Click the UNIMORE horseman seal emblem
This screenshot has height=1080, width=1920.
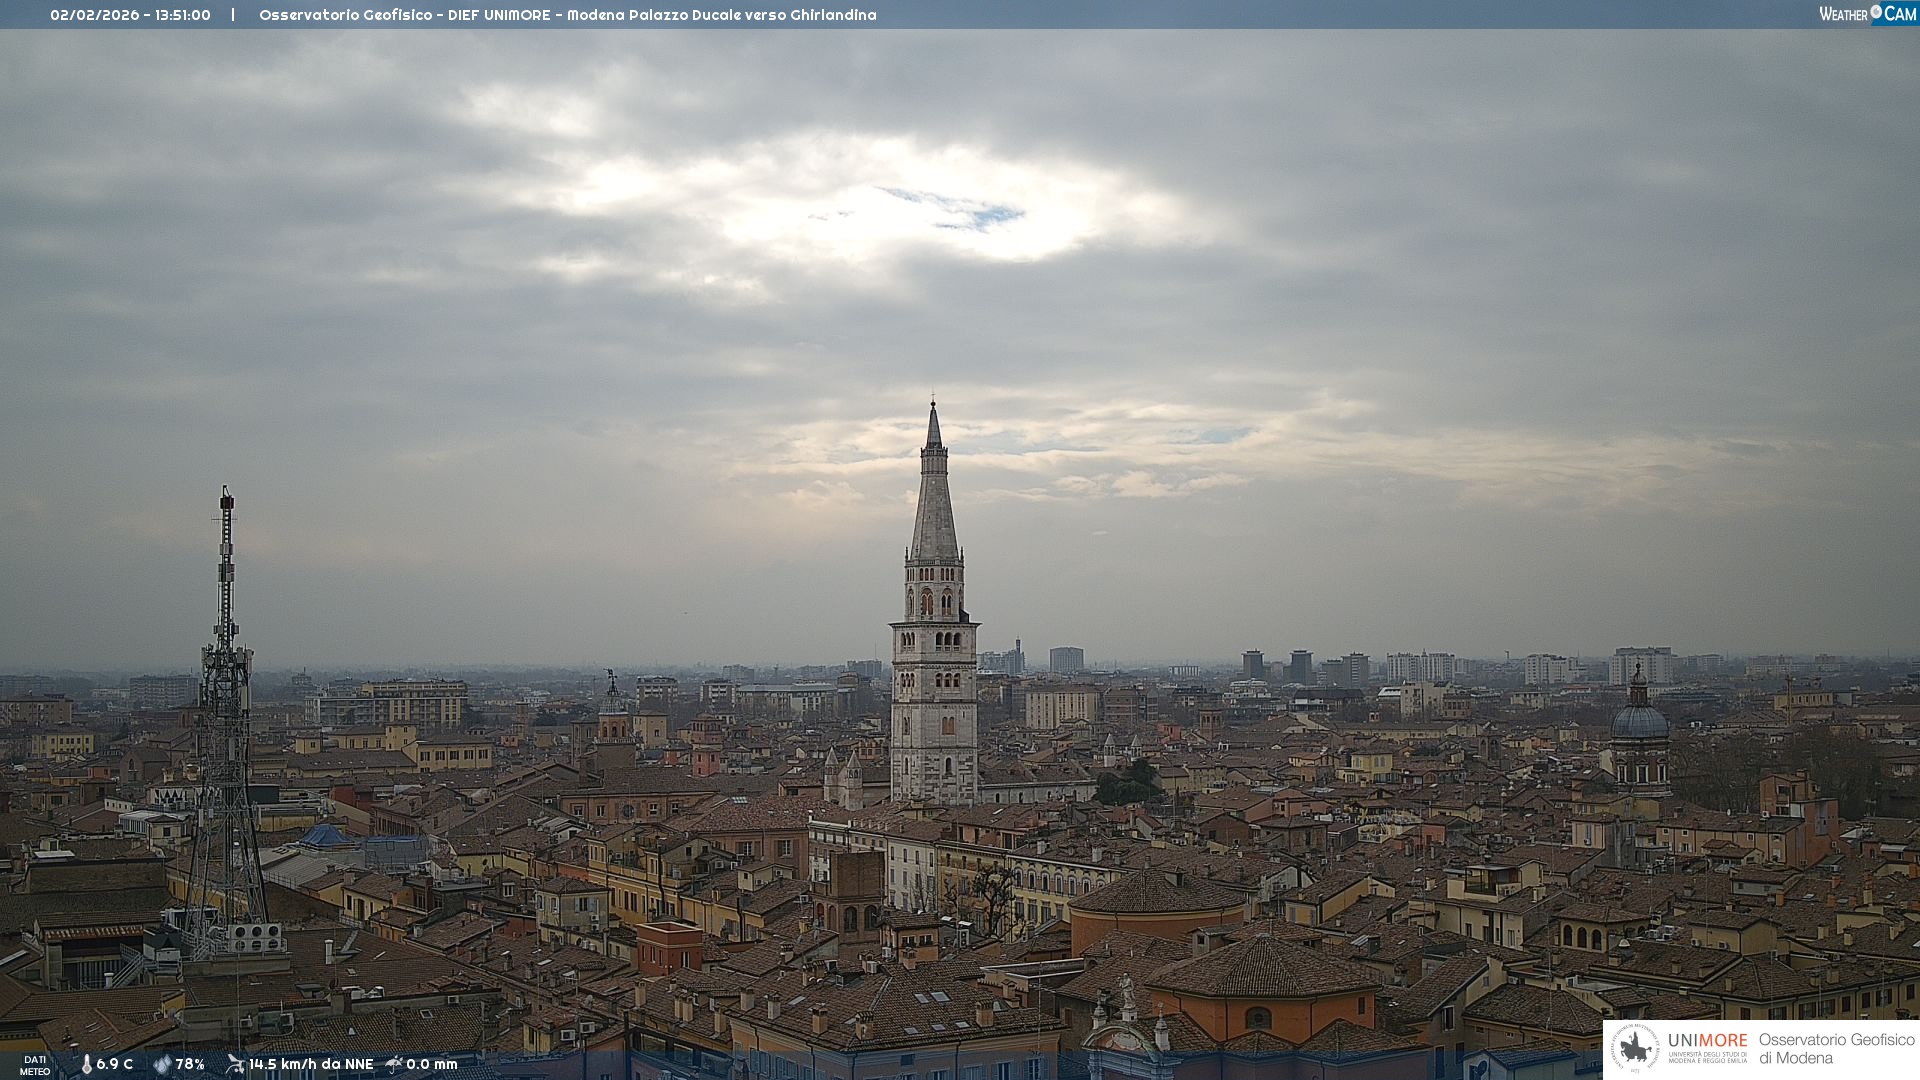tap(1635, 1048)
